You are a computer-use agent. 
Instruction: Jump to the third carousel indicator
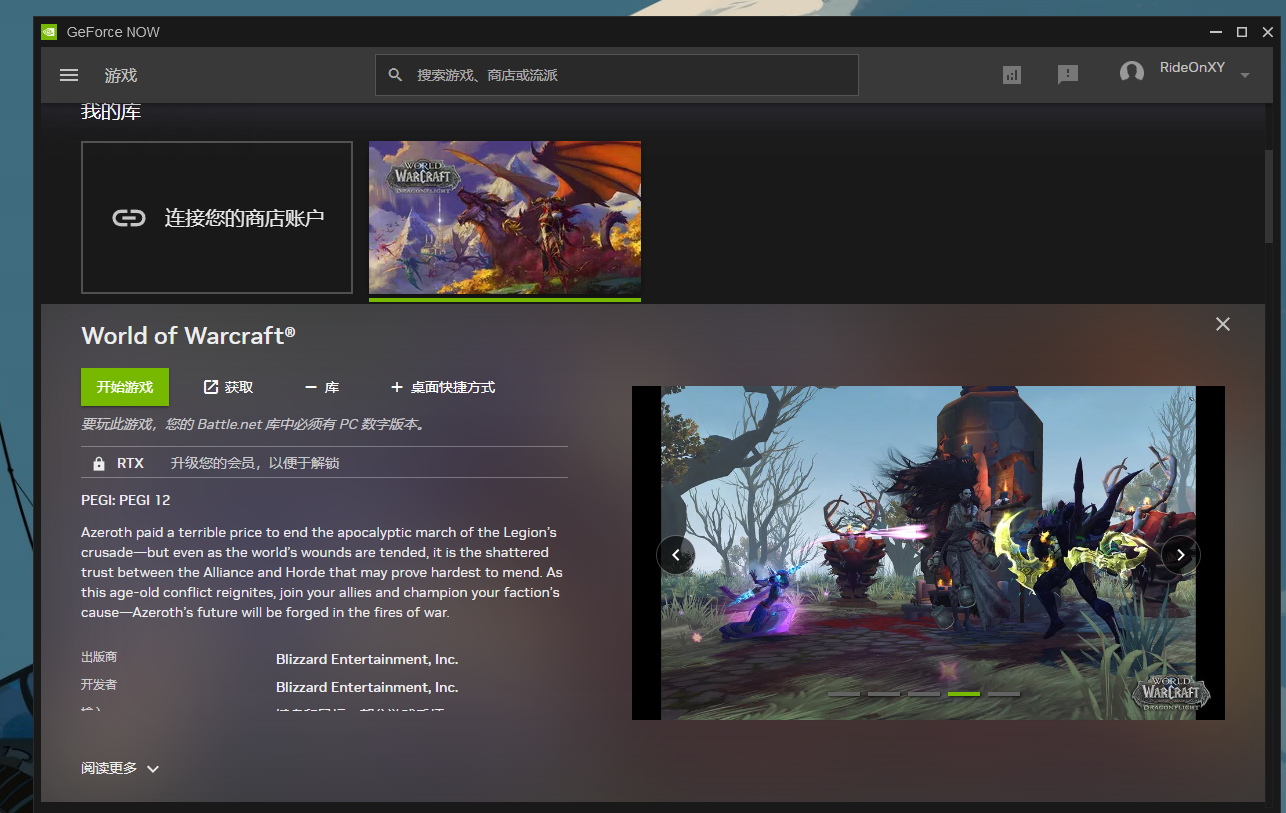click(x=924, y=693)
